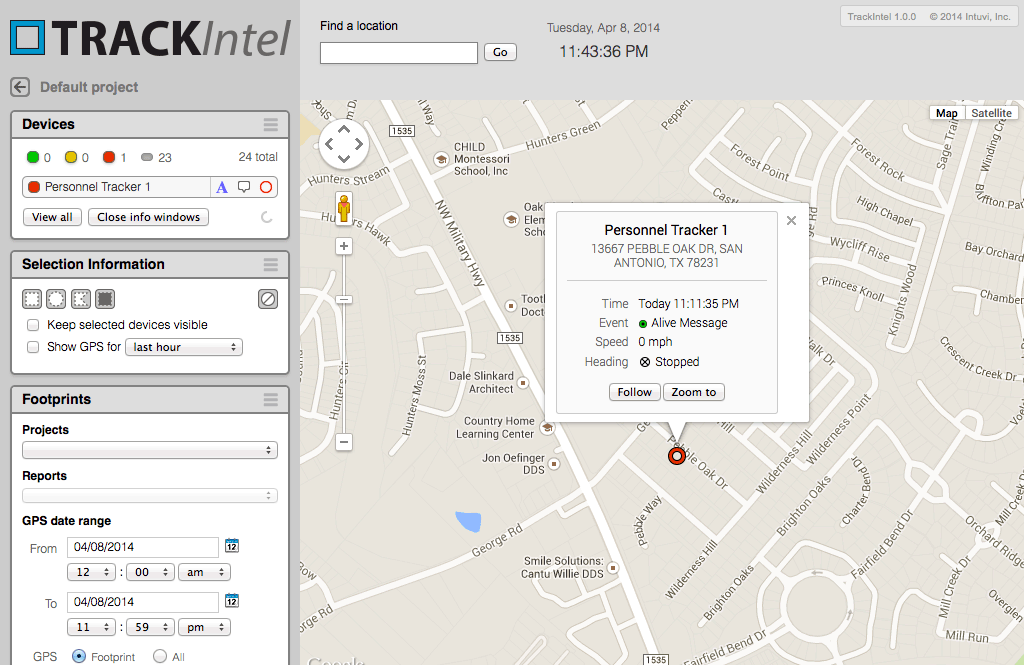Click the Find a location input field
Image resolution: width=1024 pixels, height=665 pixels.
(x=399, y=53)
